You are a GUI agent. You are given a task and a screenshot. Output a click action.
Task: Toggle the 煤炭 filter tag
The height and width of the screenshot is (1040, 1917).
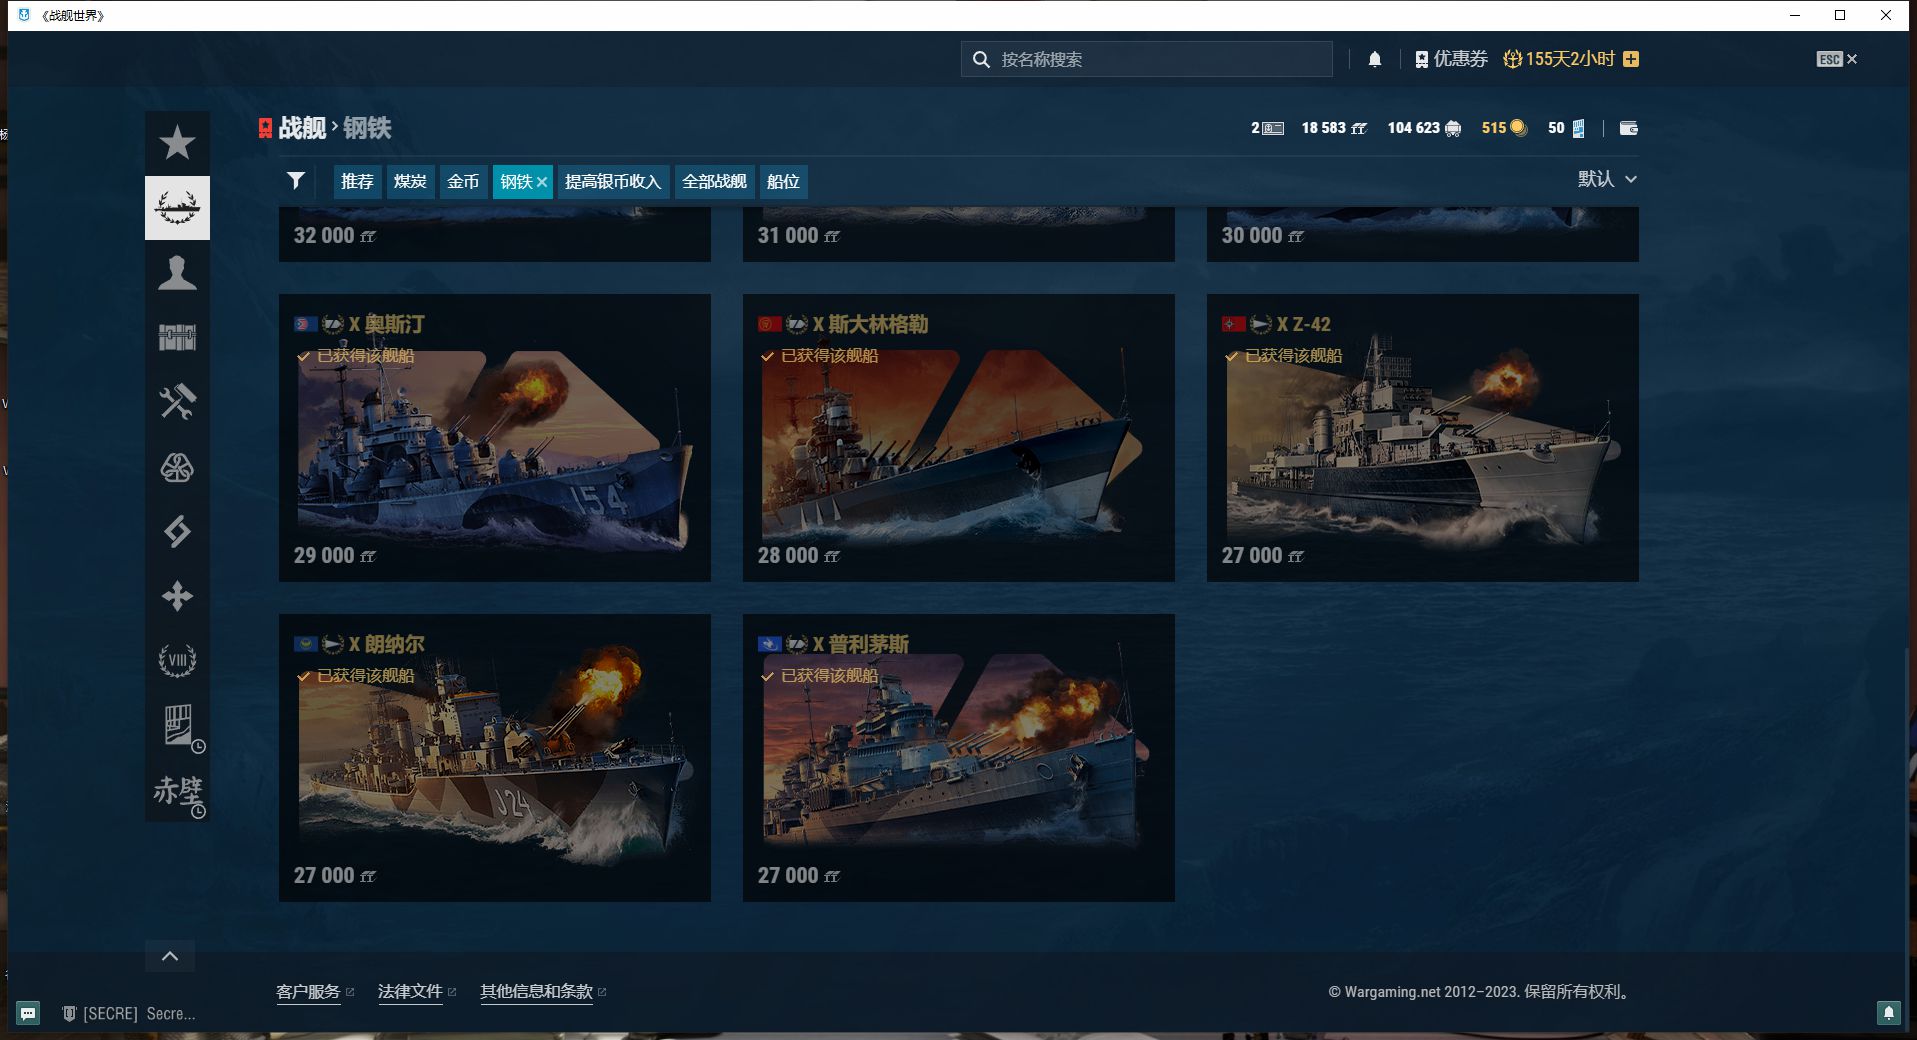click(x=410, y=182)
